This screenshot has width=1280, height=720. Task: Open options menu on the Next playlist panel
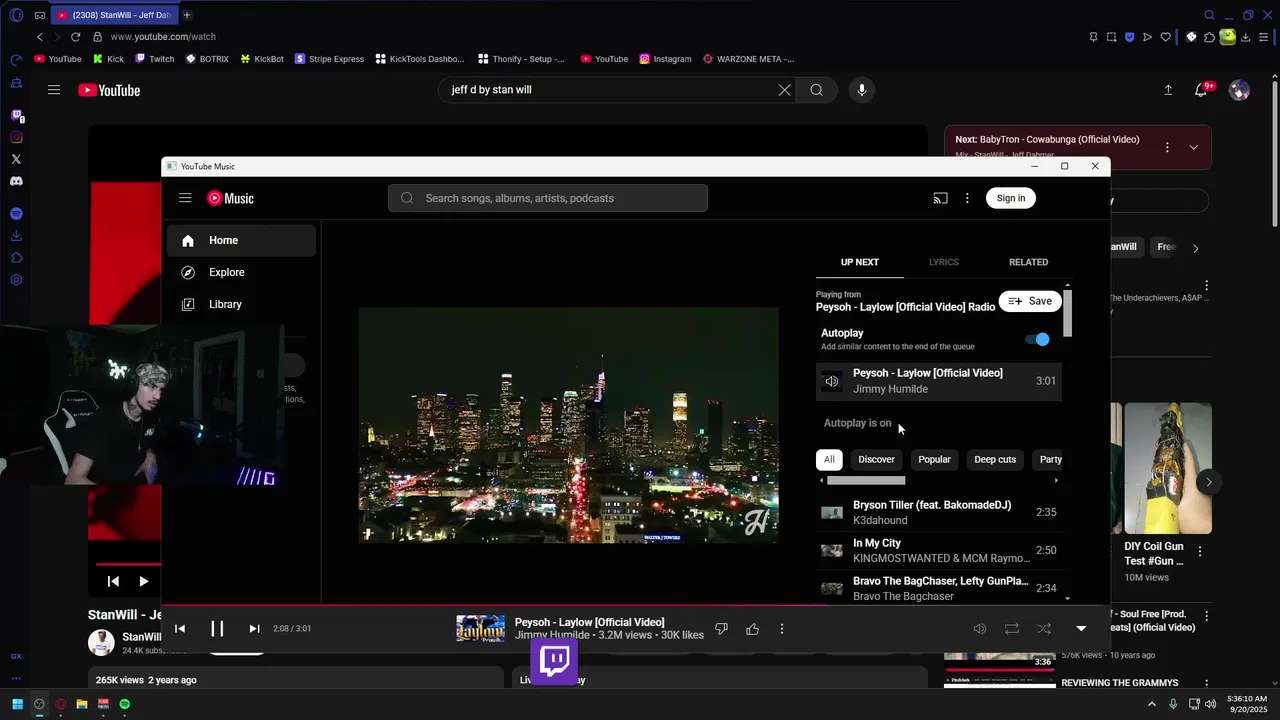coord(1167,147)
